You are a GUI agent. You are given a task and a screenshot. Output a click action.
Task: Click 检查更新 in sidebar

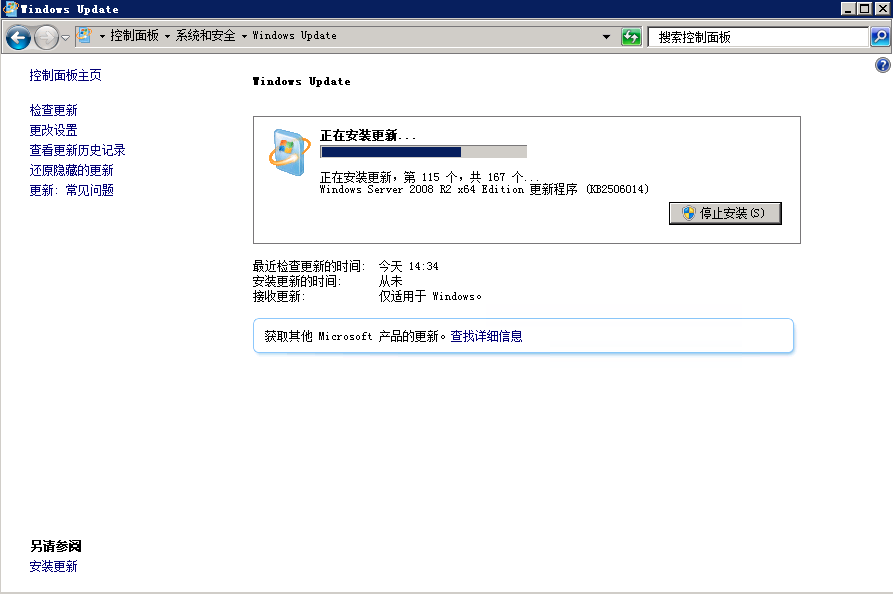point(54,110)
